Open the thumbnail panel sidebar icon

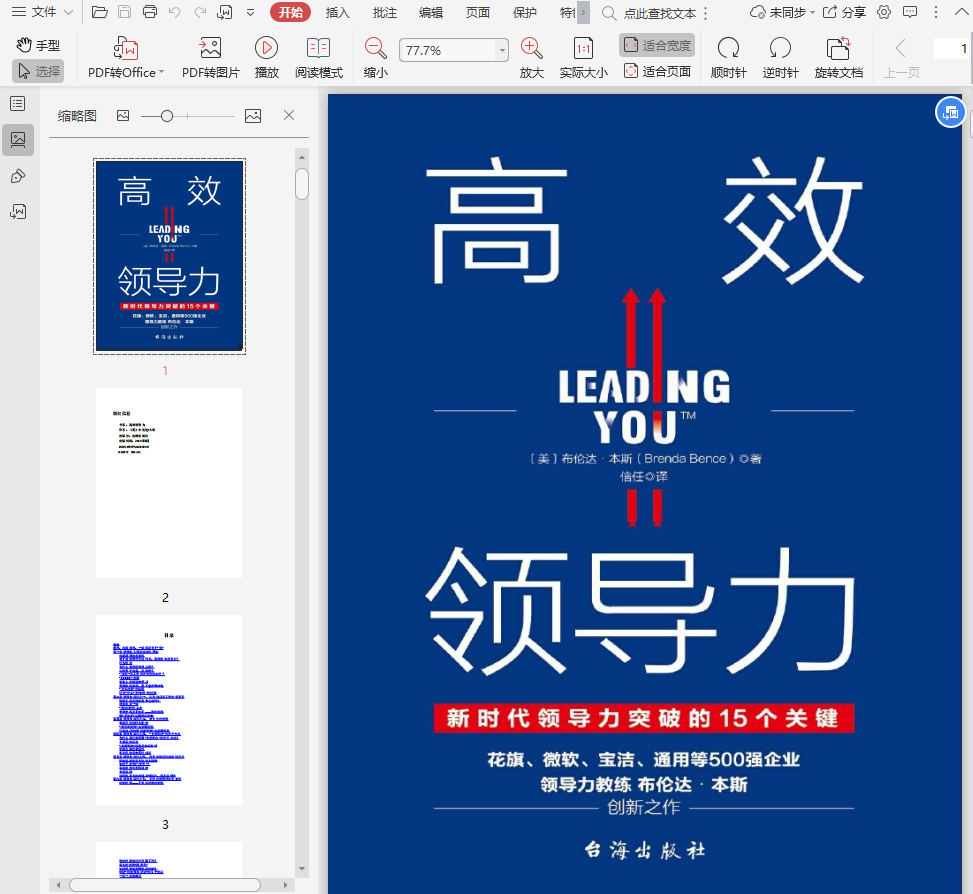pyautogui.click(x=18, y=140)
